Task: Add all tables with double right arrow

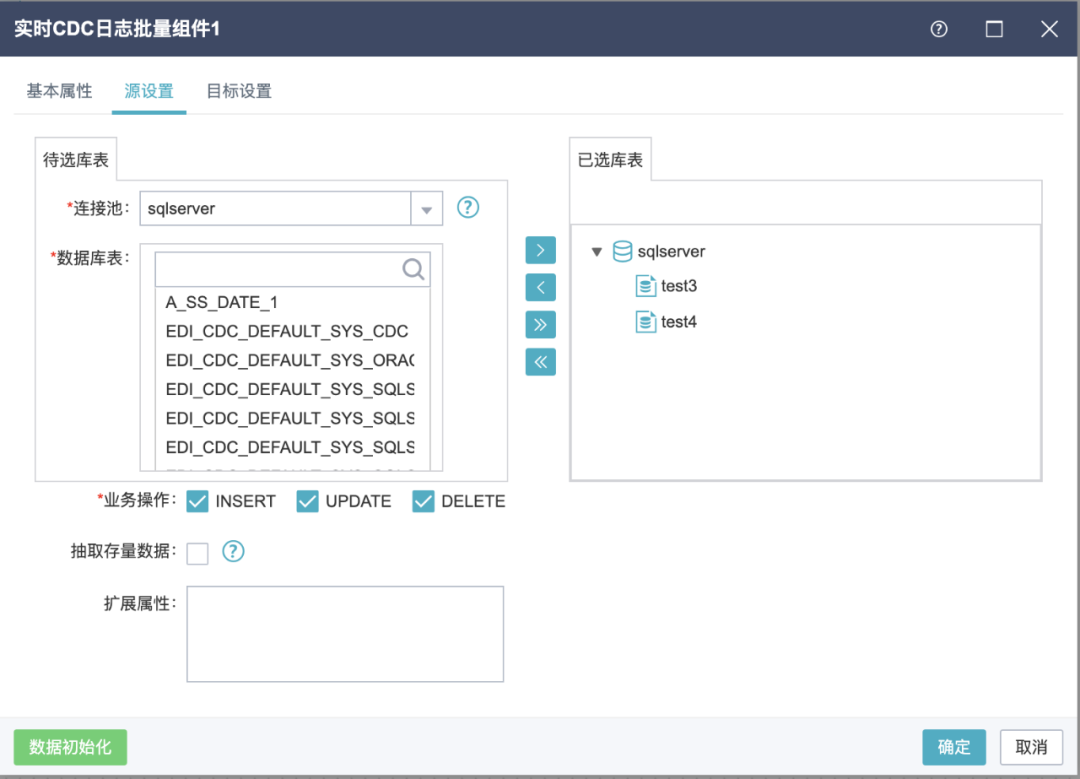Action: point(540,325)
